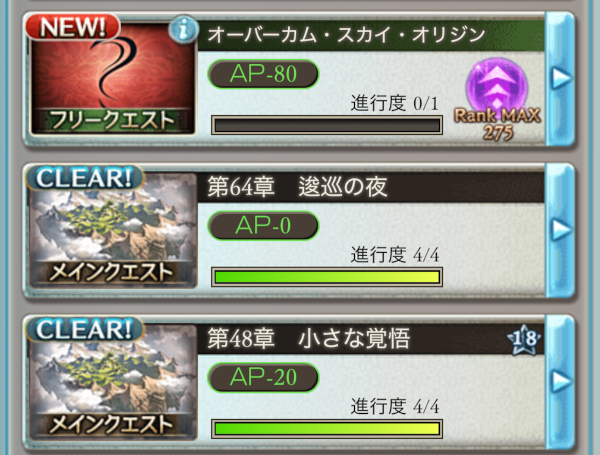The image size is (600, 455).
Task: Click the メインクエスト label on the Chapter 64 thumbnail
Action: coord(113,272)
